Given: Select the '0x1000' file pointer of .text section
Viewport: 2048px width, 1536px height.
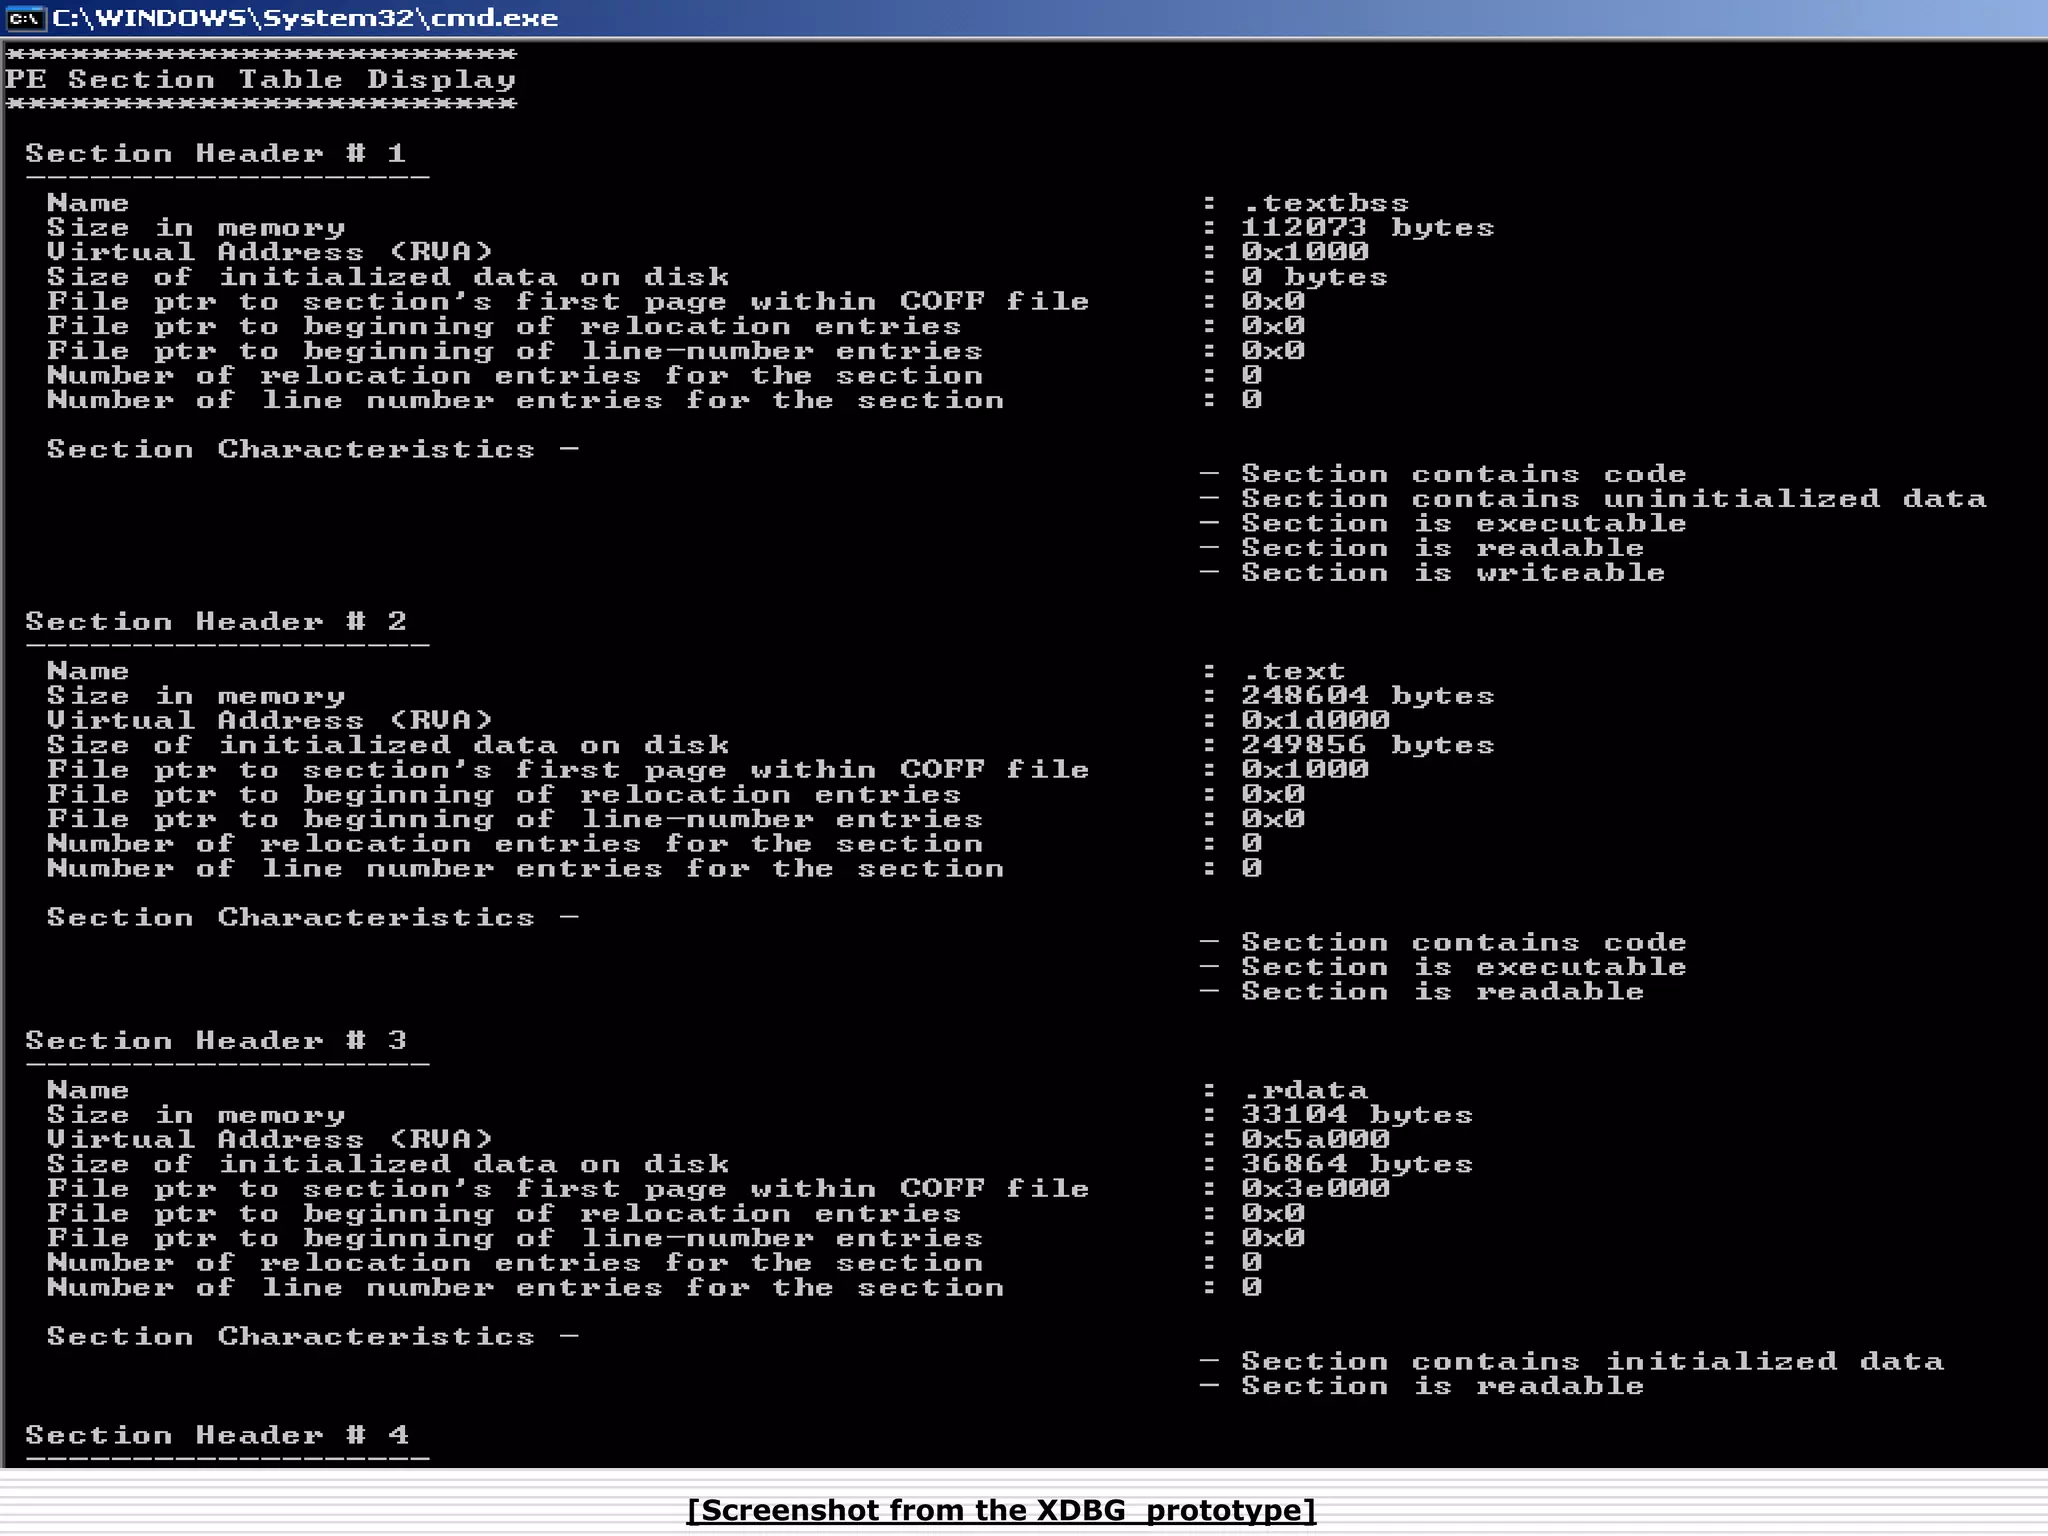Looking at the screenshot, I should (1305, 770).
